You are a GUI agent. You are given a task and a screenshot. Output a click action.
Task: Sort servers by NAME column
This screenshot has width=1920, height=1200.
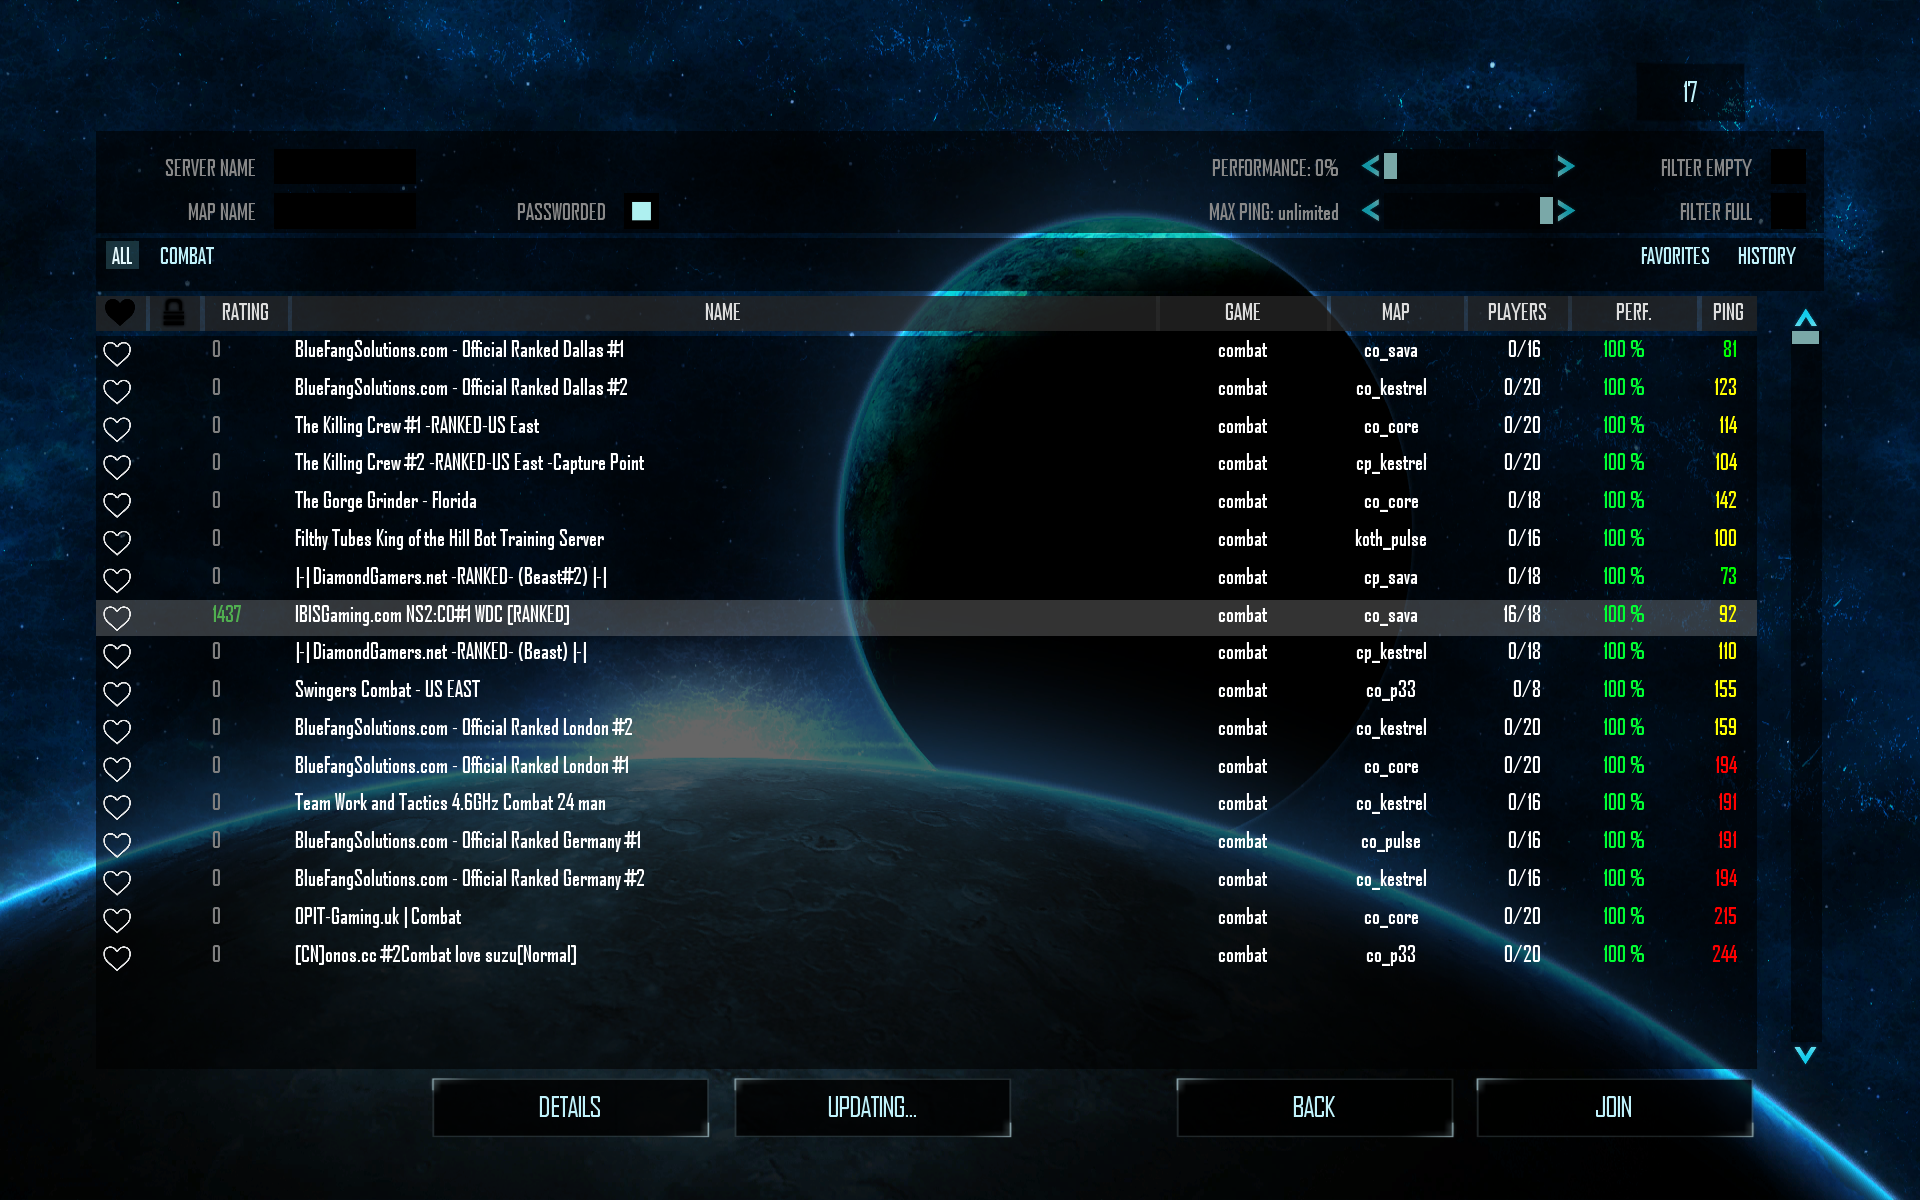pyautogui.click(x=723, y=313)
